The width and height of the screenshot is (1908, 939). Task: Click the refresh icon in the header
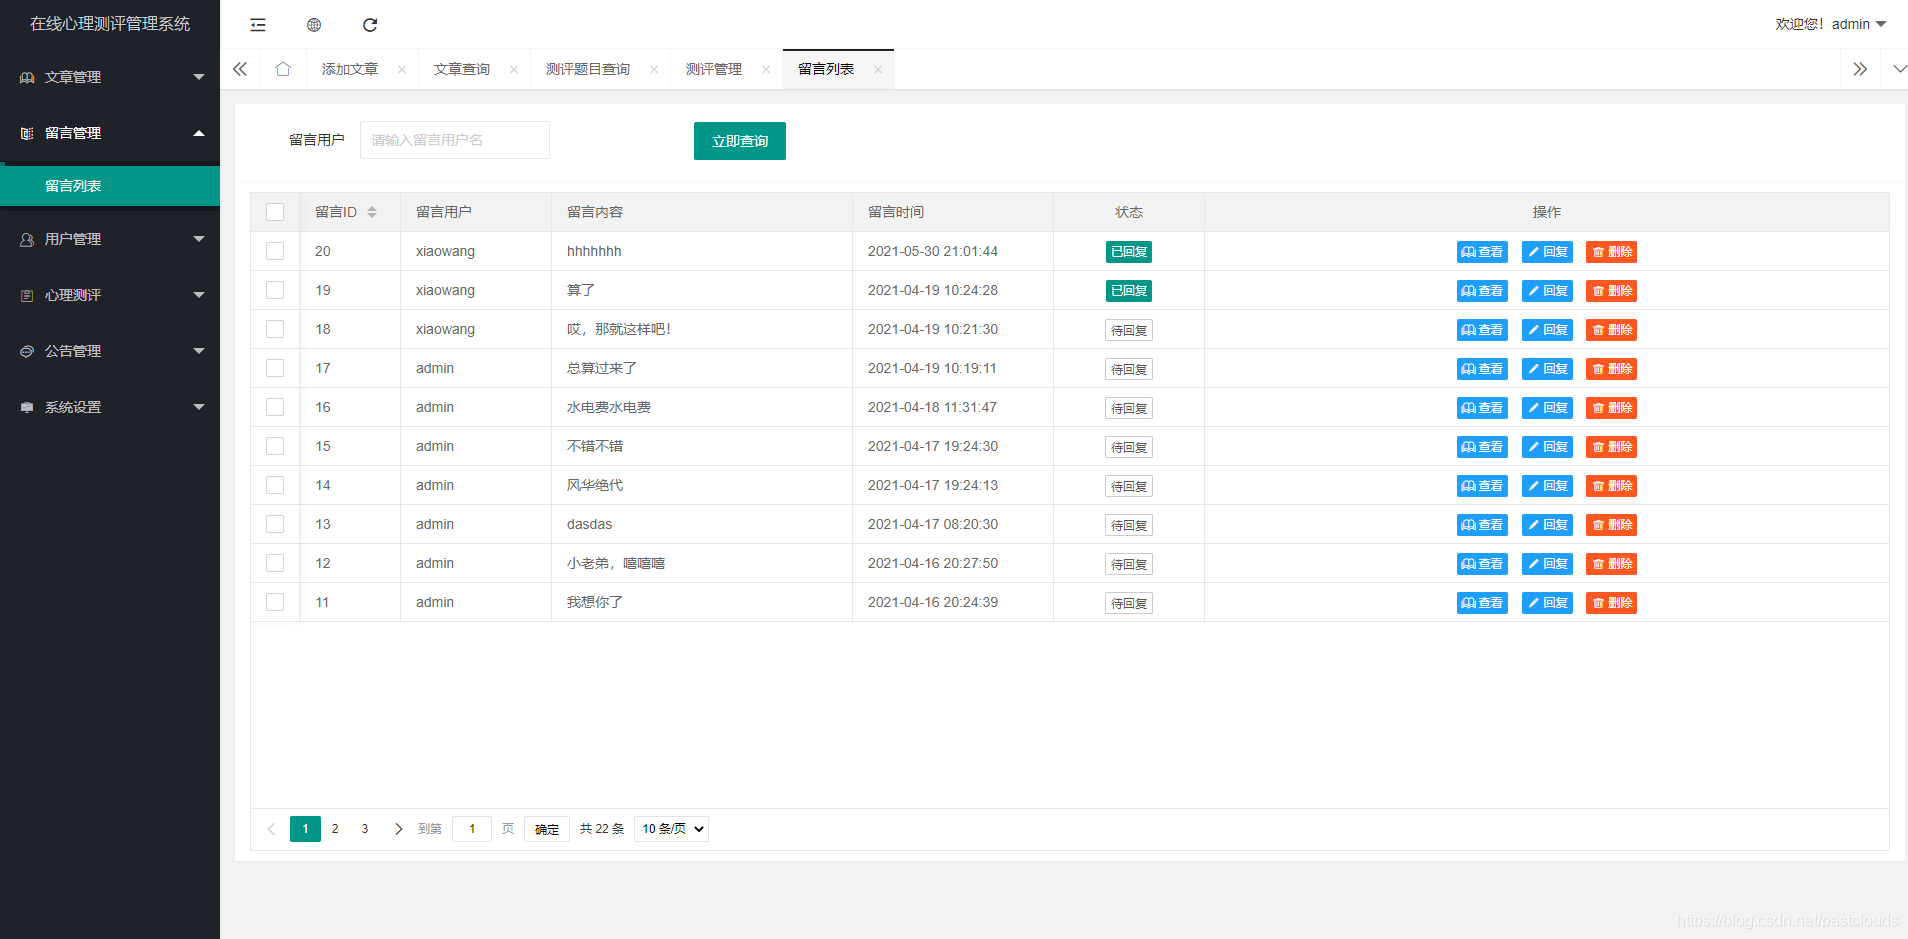[370, 25]
